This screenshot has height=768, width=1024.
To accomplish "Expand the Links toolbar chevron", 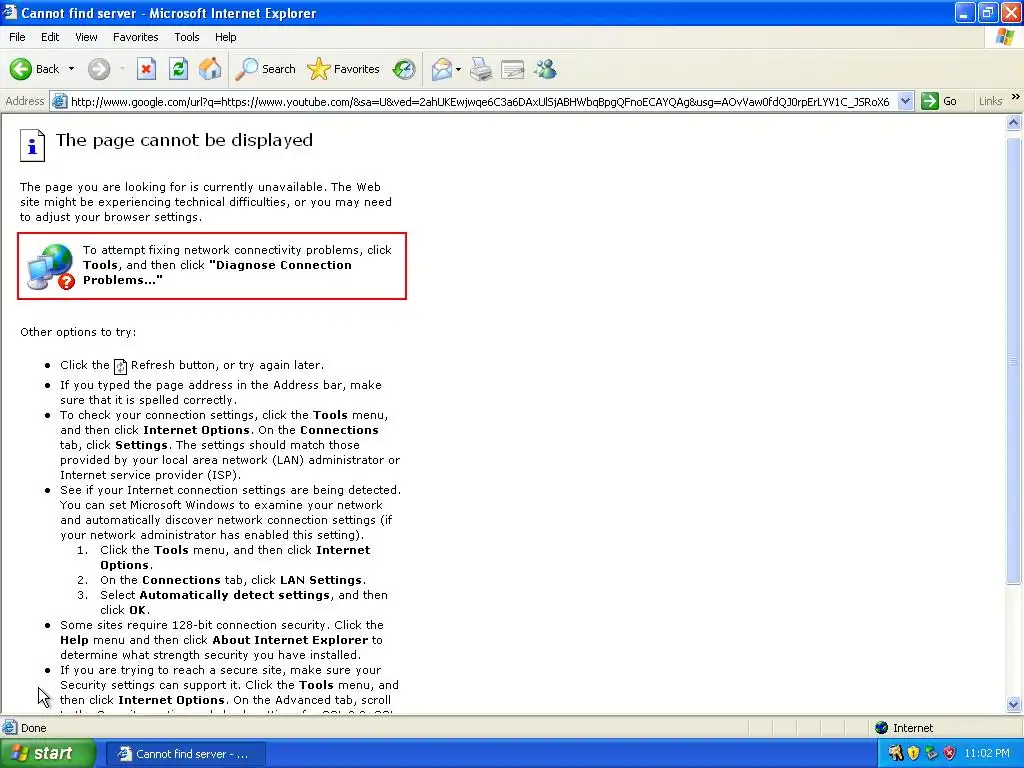I will tap(1016, 97).
